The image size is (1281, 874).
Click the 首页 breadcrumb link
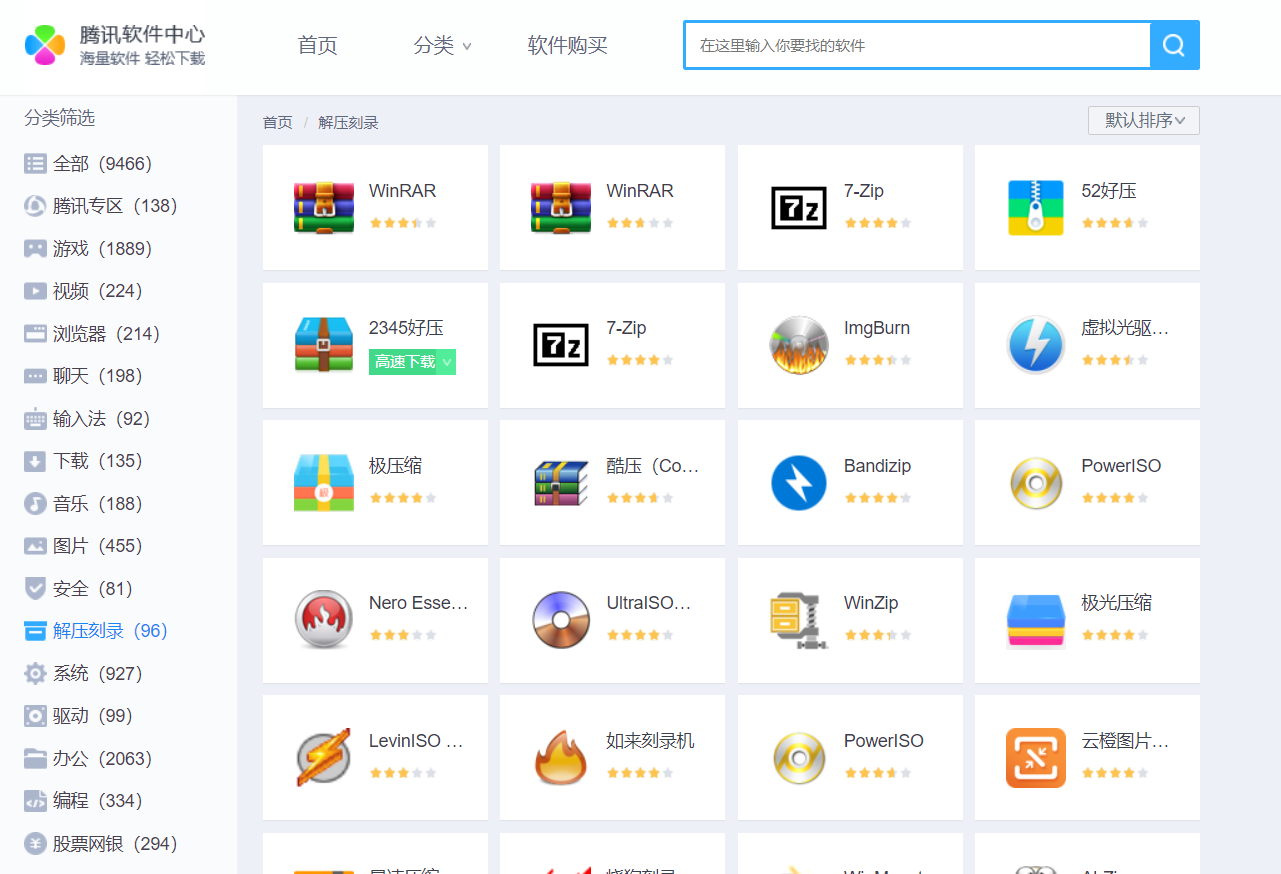click(277, 123)
